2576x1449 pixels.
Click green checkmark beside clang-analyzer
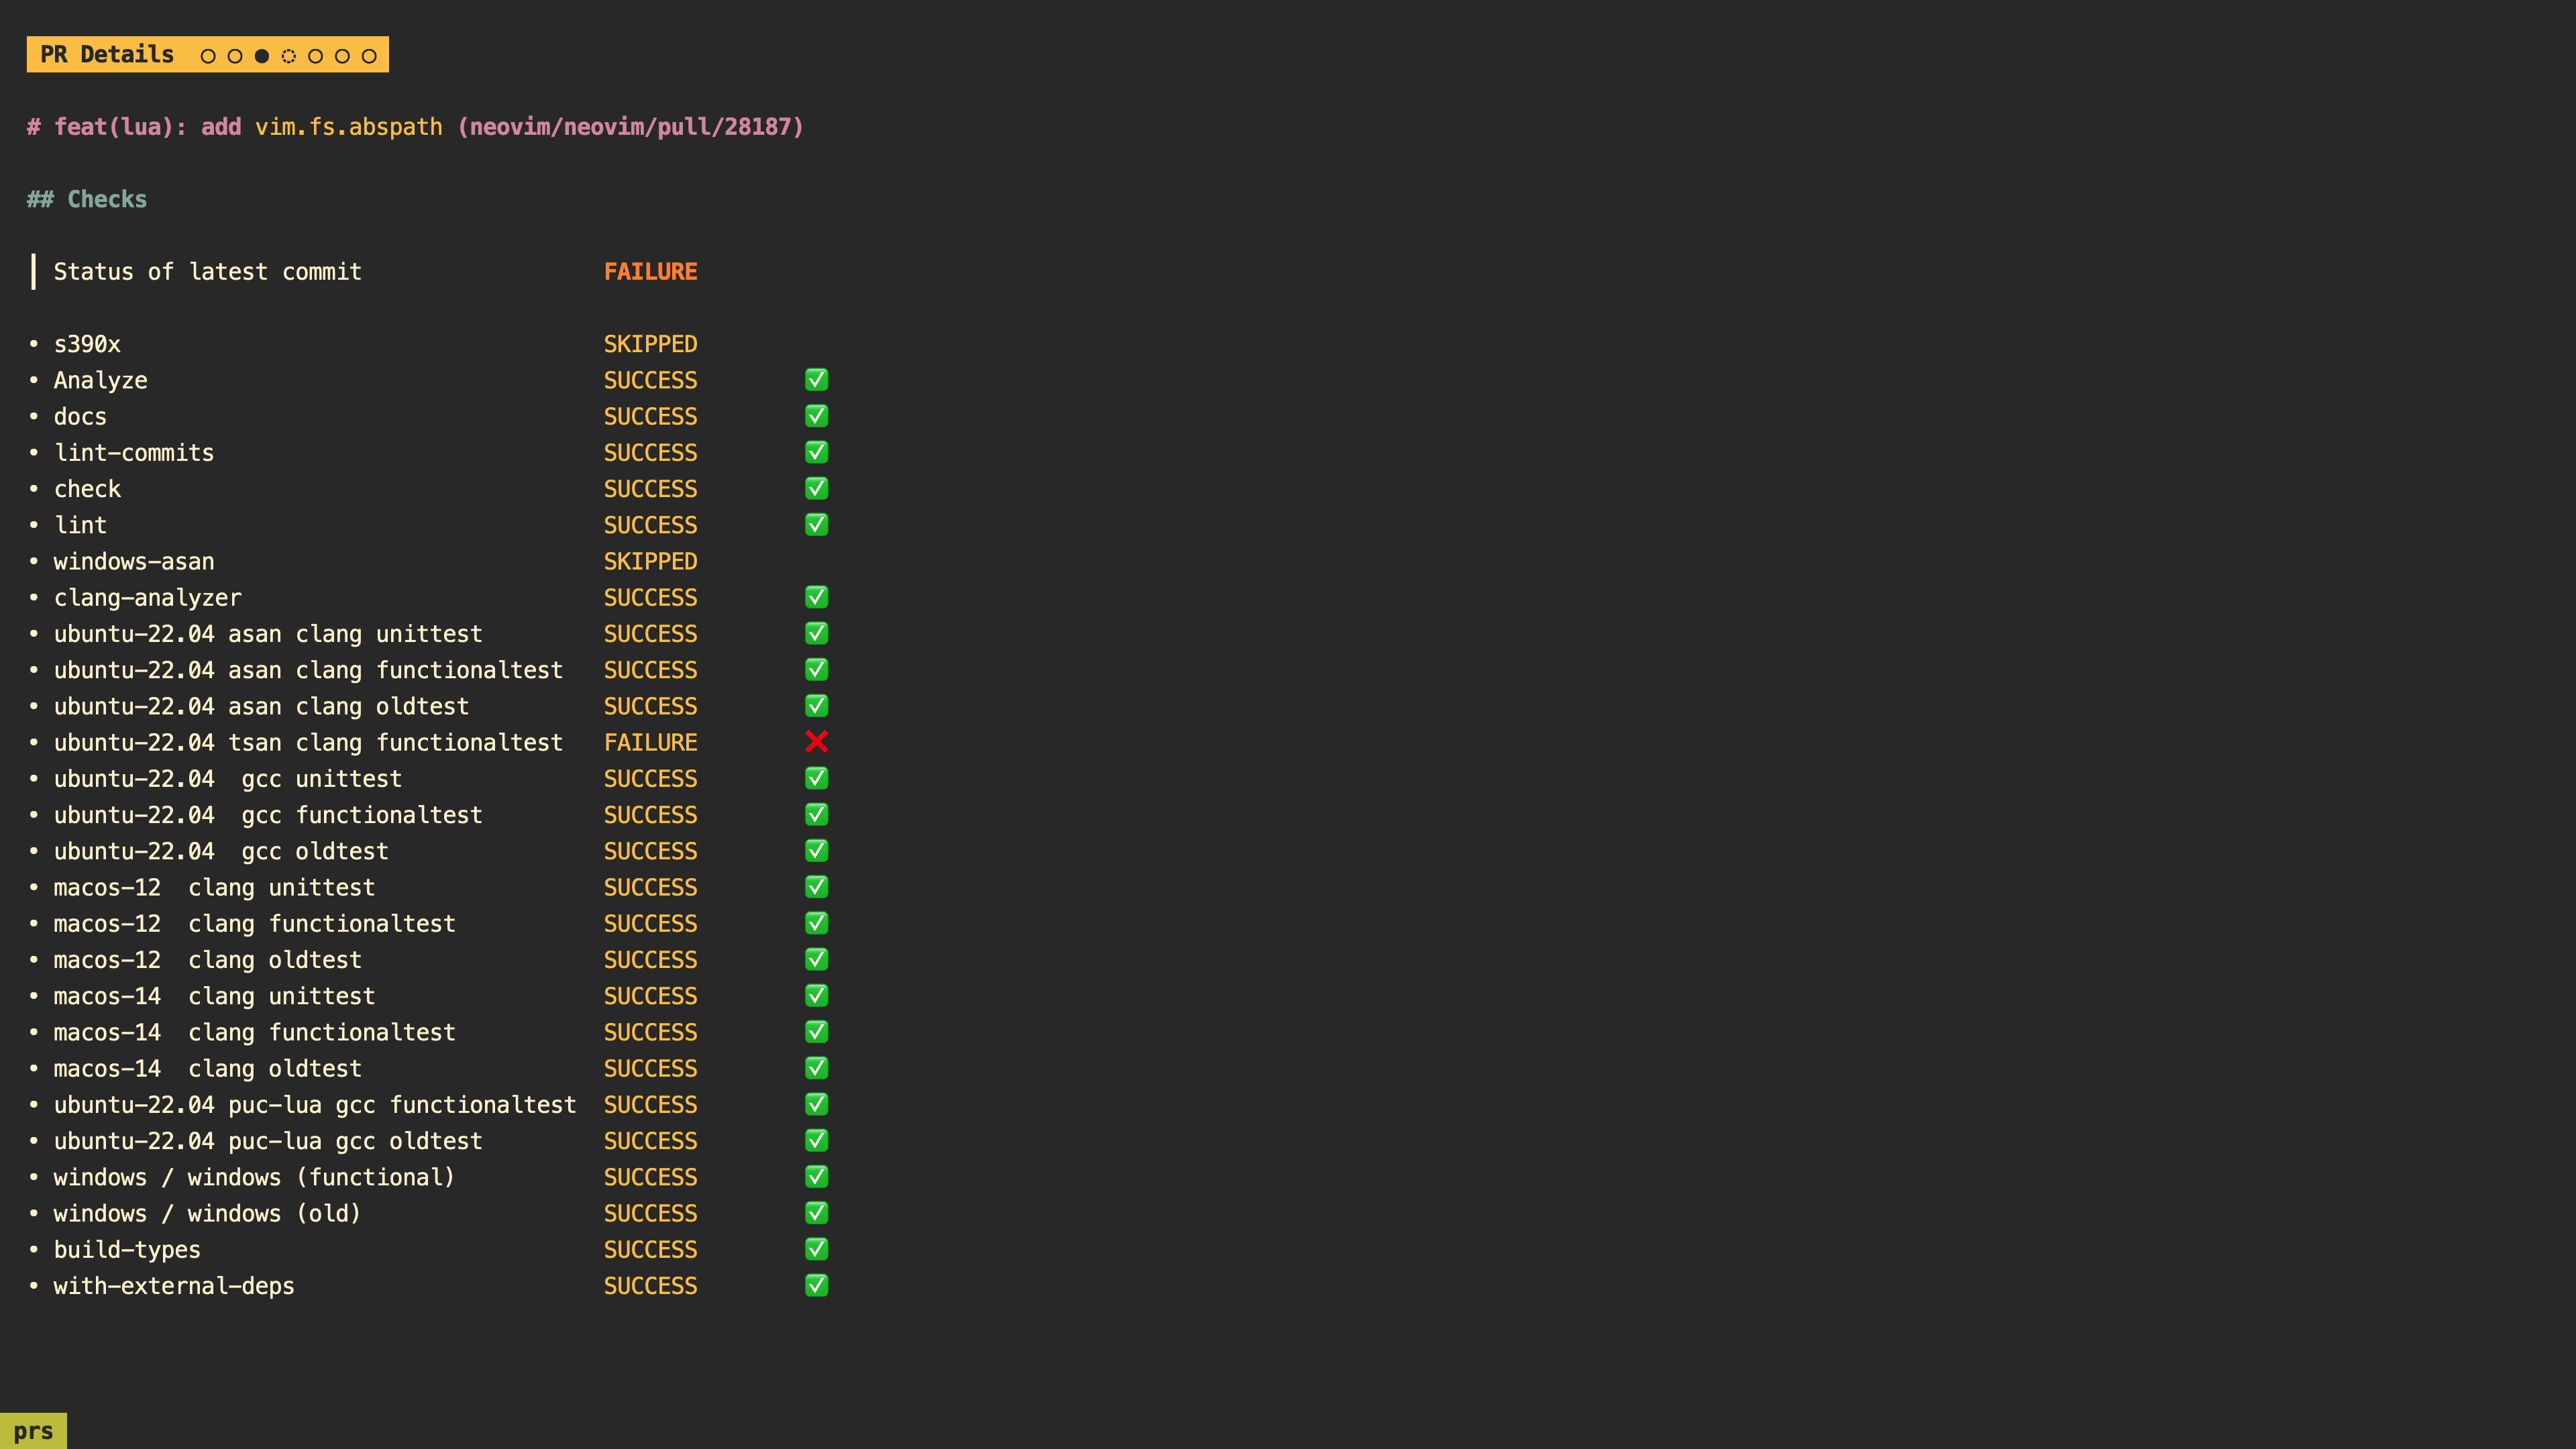816,597
